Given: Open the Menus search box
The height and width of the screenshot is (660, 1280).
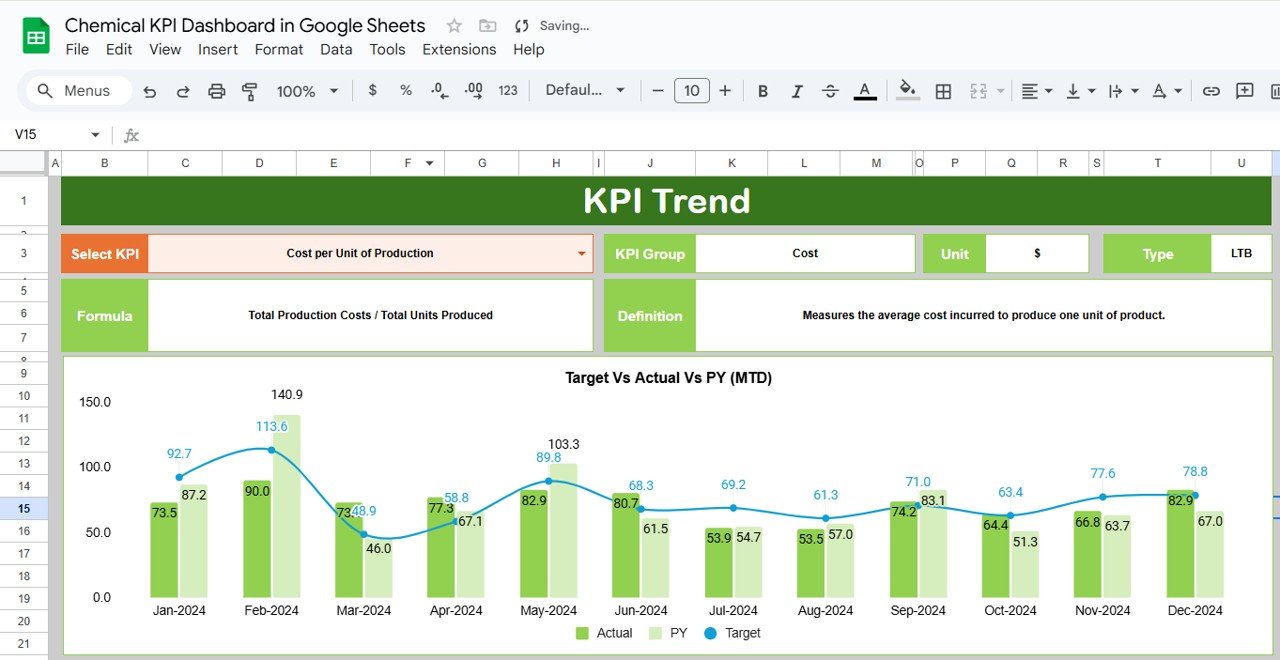Looking at the screenshot, I should click(x=79, y=91).
